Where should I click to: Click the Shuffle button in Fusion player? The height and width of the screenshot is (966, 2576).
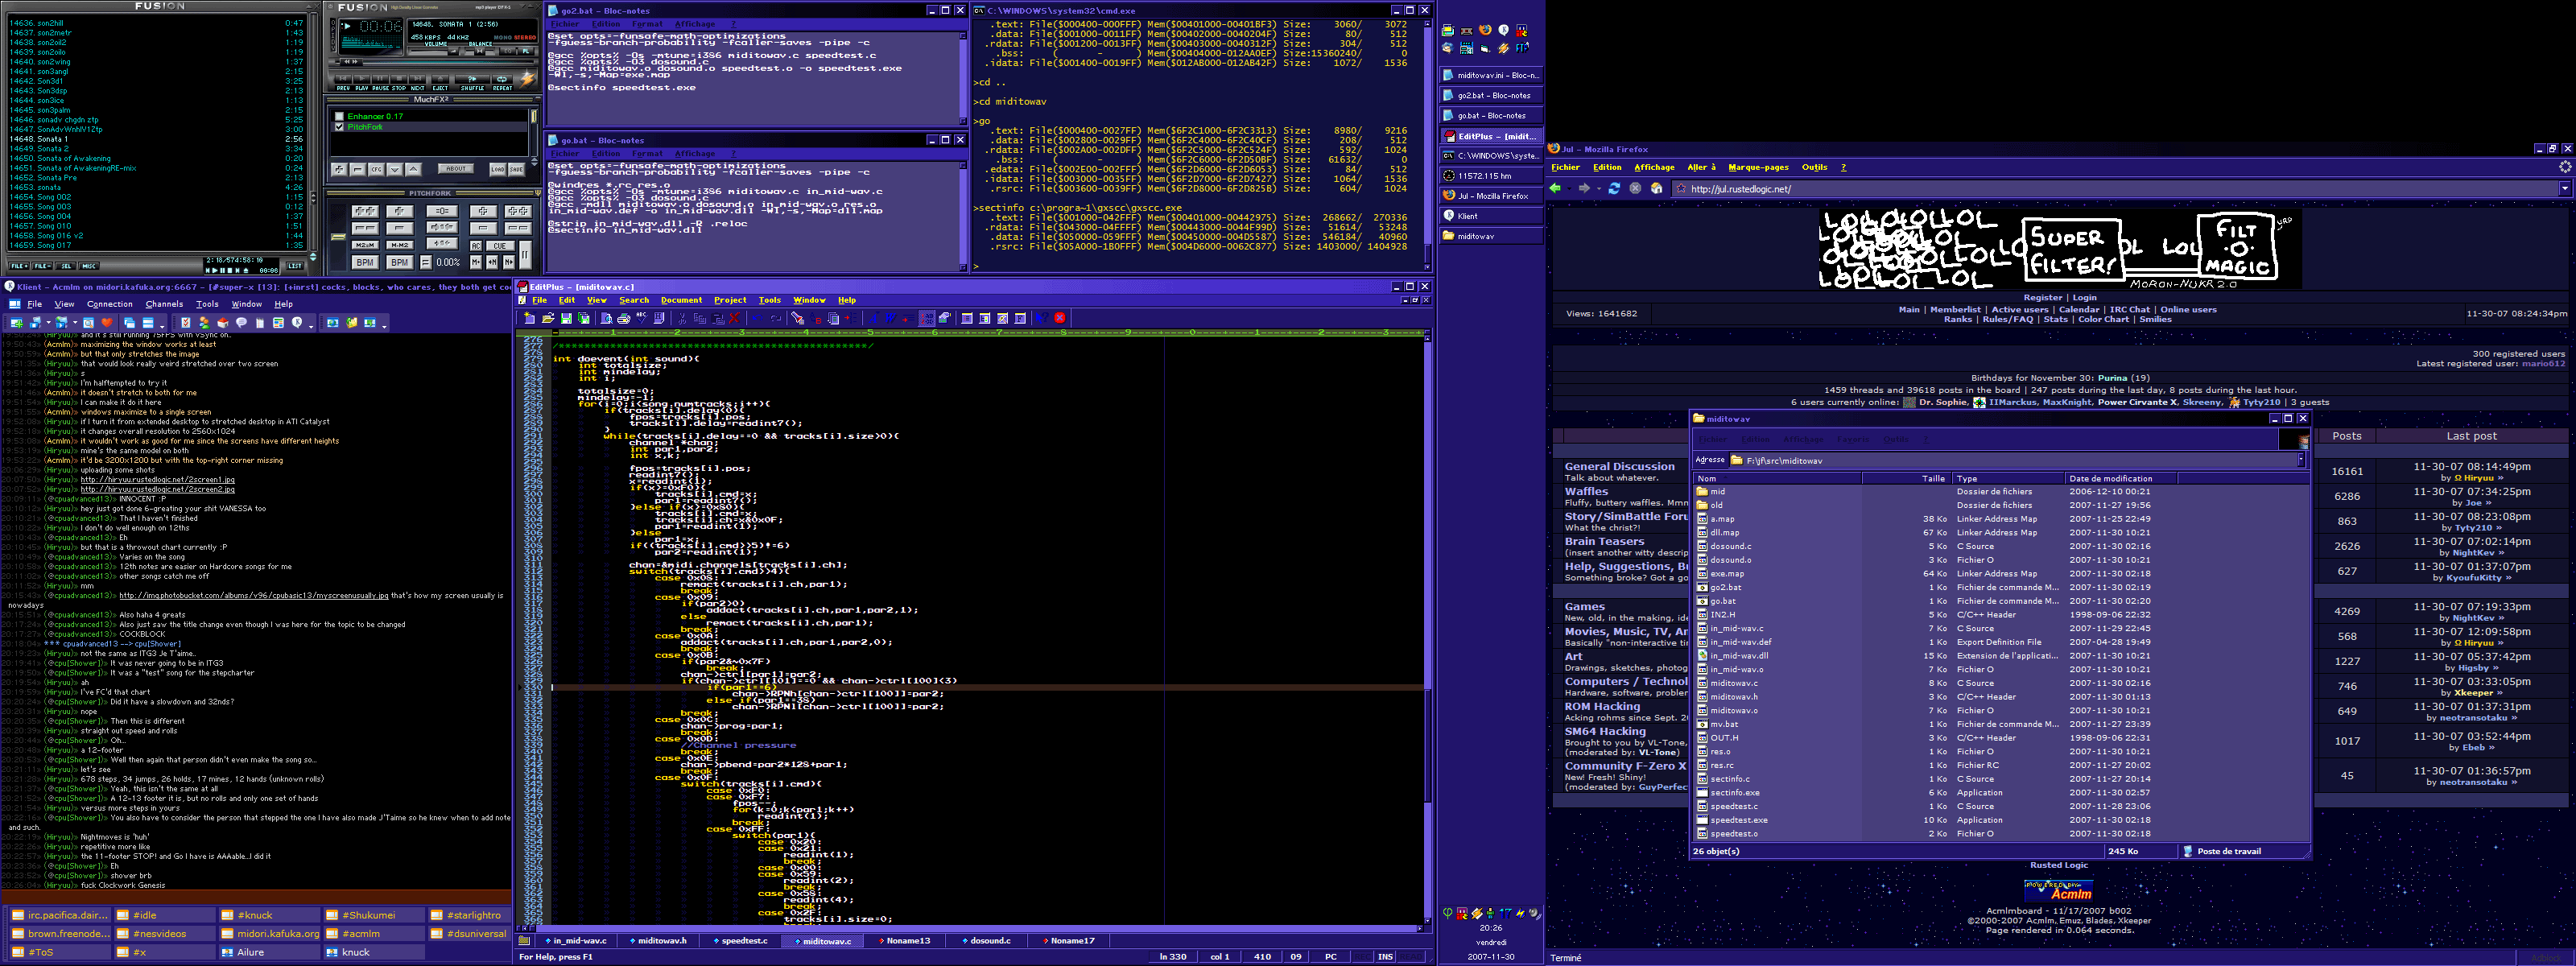click(472, 79)
